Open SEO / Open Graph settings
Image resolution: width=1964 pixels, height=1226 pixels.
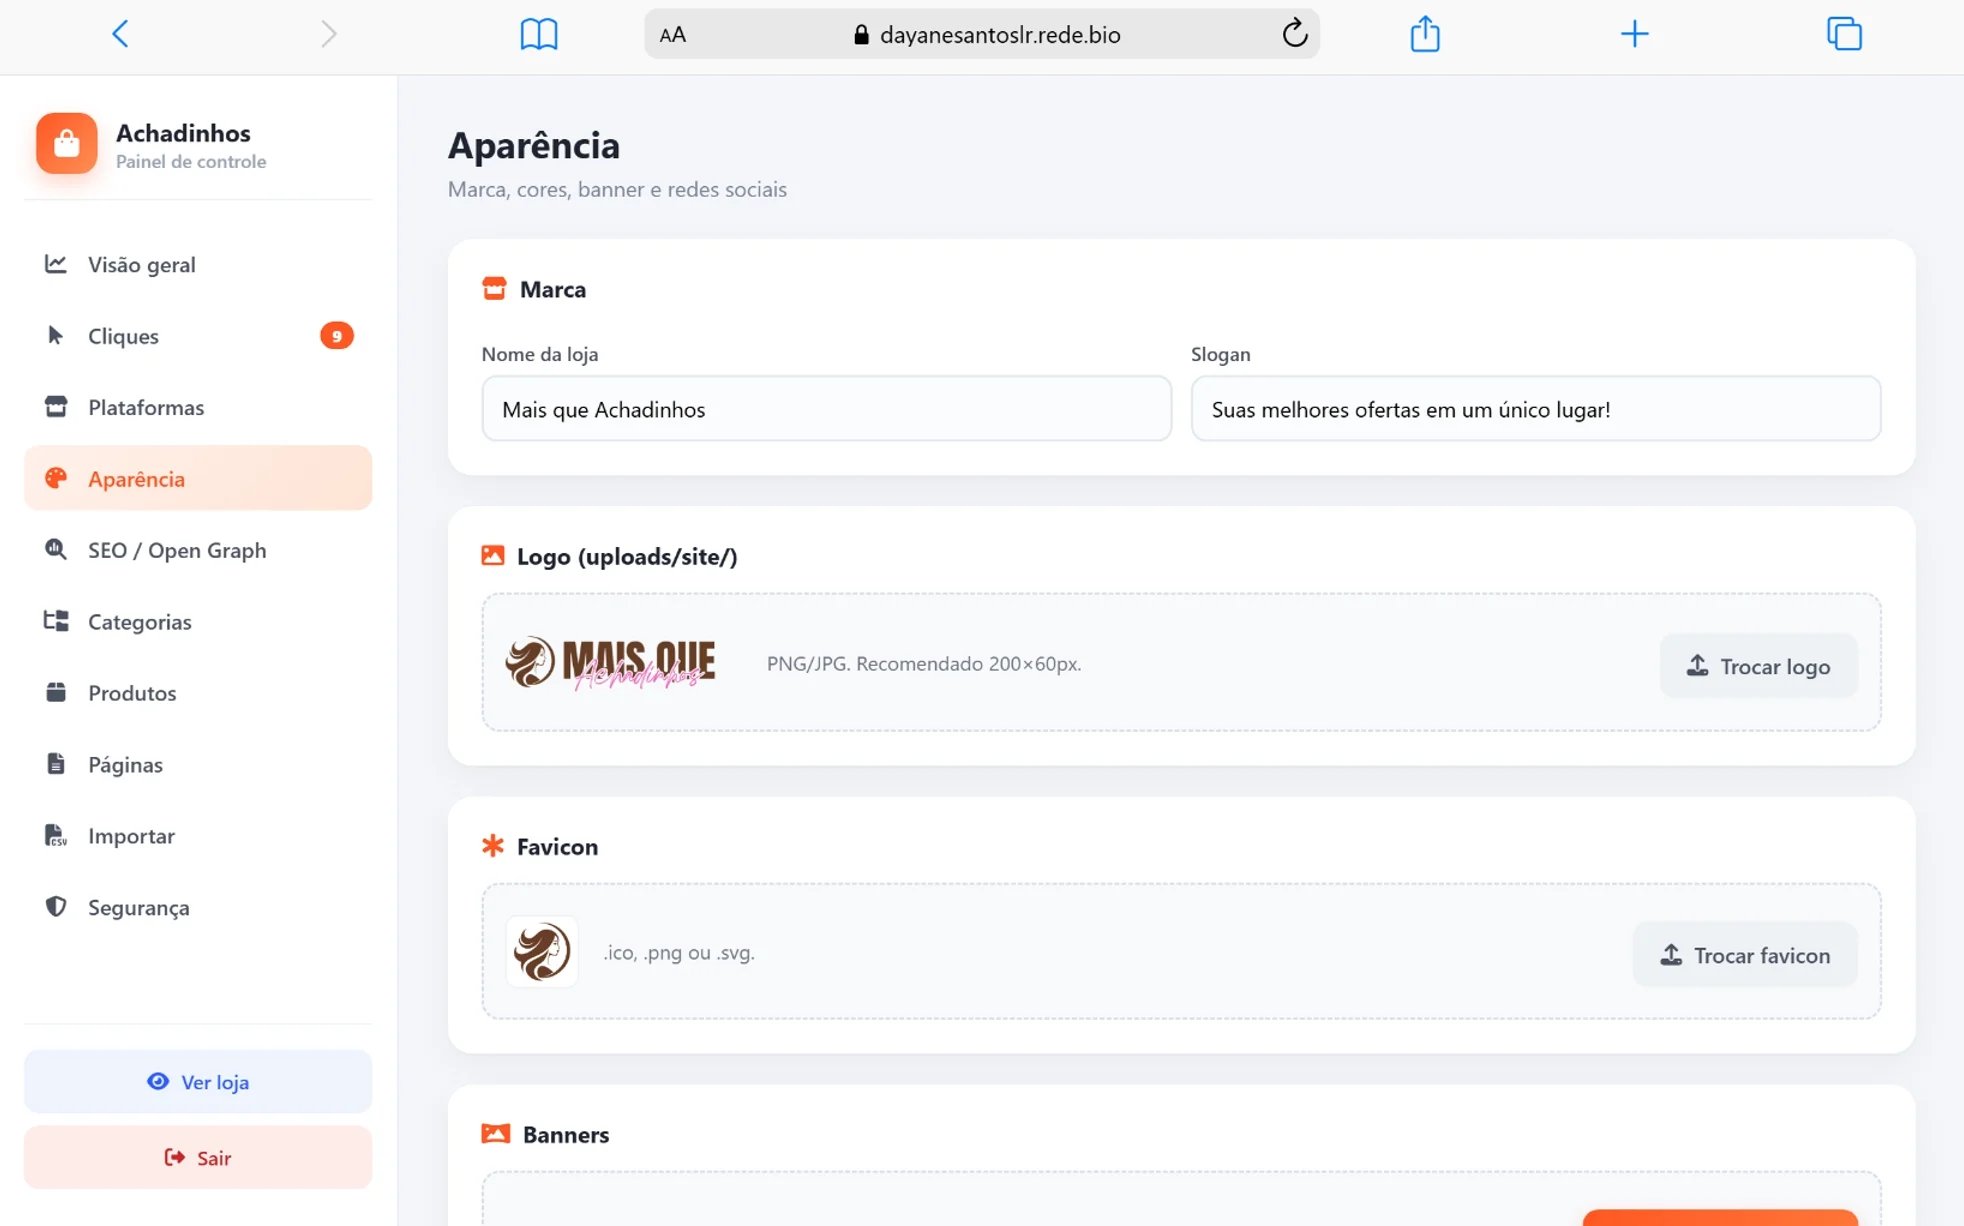click(198, 550)
